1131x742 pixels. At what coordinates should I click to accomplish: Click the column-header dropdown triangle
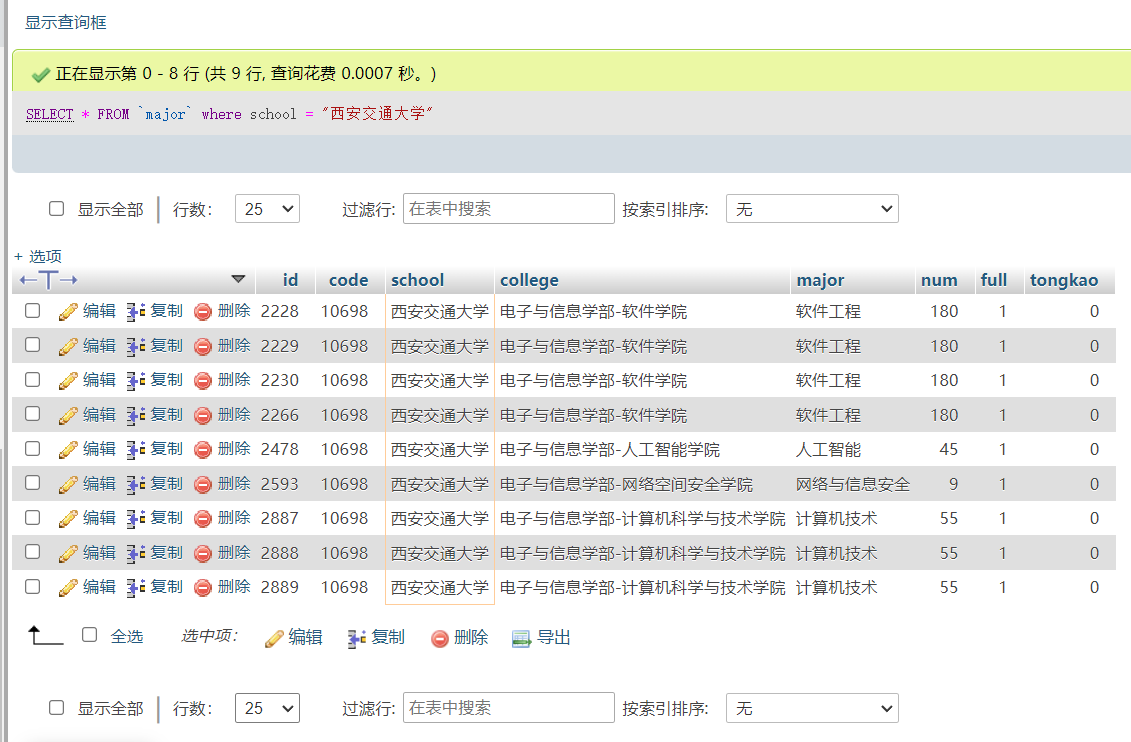238,279
